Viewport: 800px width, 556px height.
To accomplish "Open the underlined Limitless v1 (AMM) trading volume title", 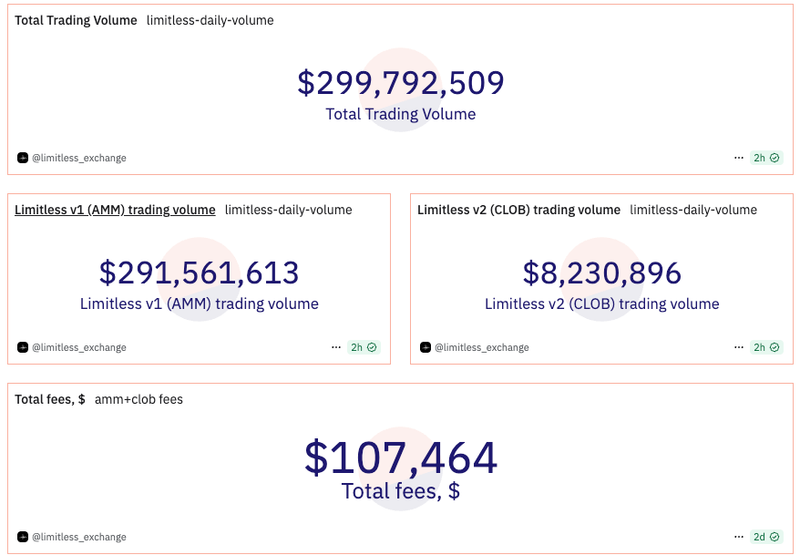I will tap(115, 210).
